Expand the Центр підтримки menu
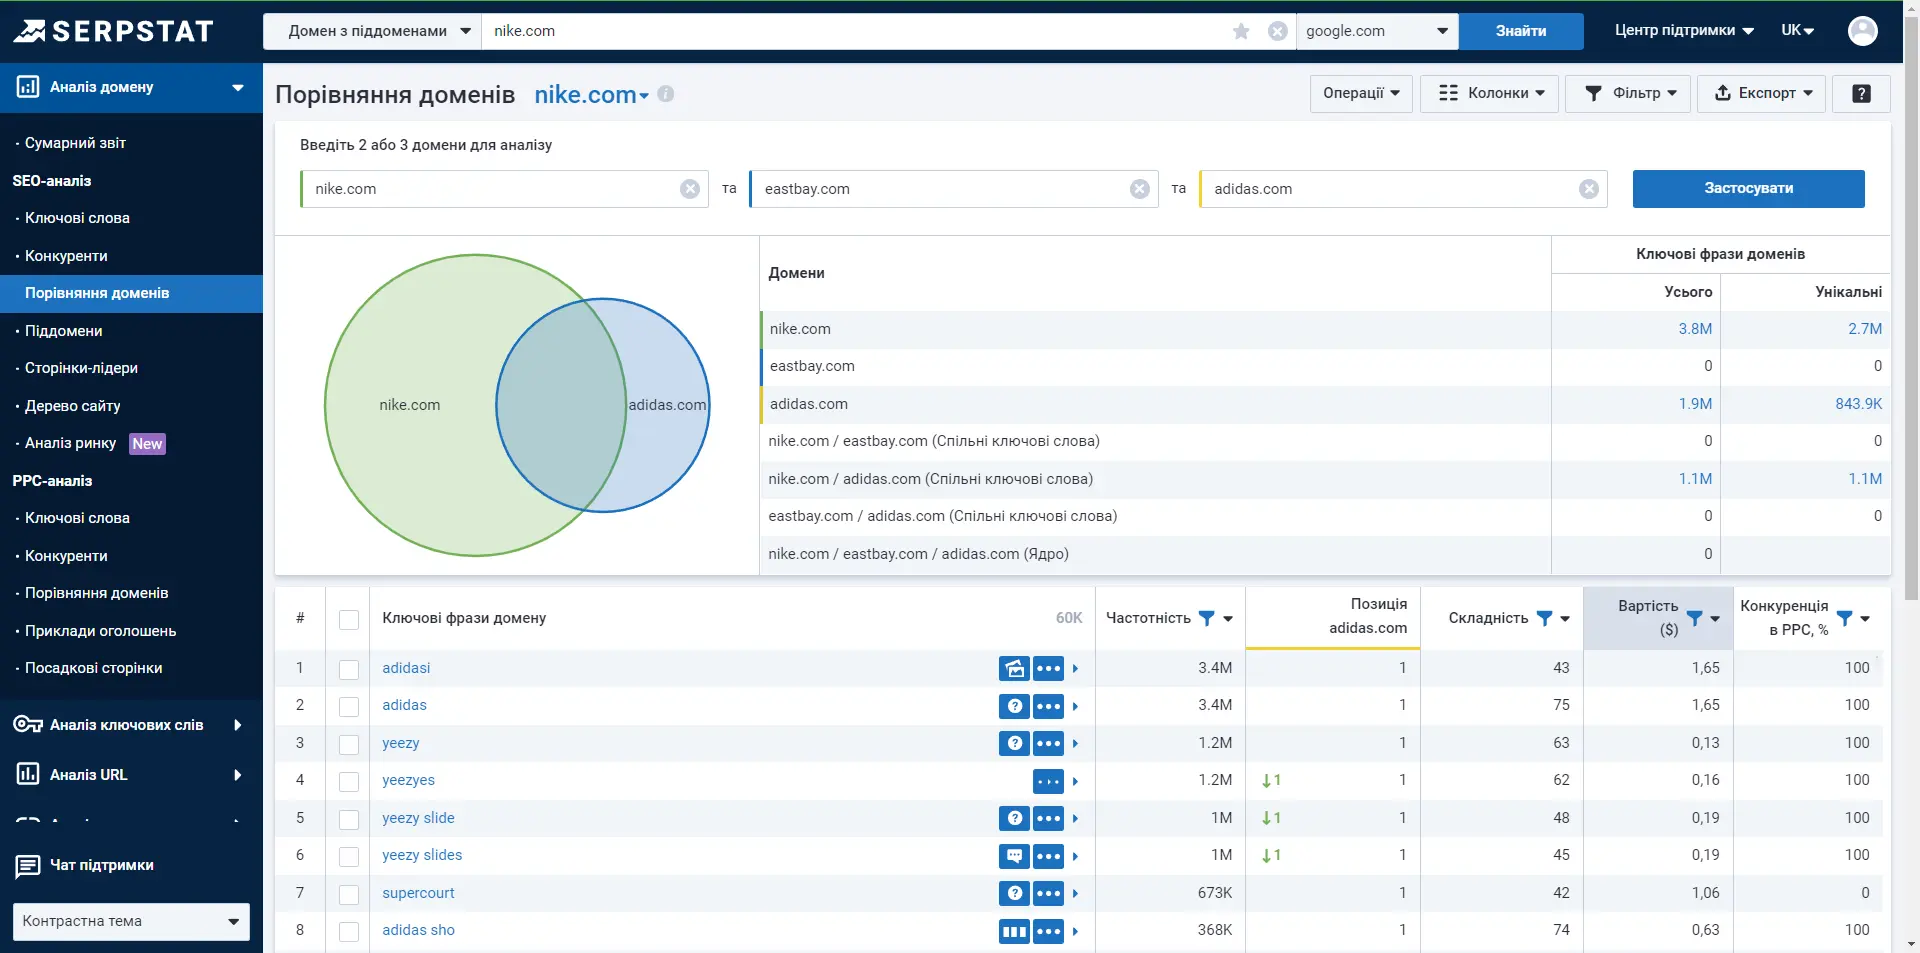The image size is (1920, 953). pyautogui.click(x=1684, y=31)
